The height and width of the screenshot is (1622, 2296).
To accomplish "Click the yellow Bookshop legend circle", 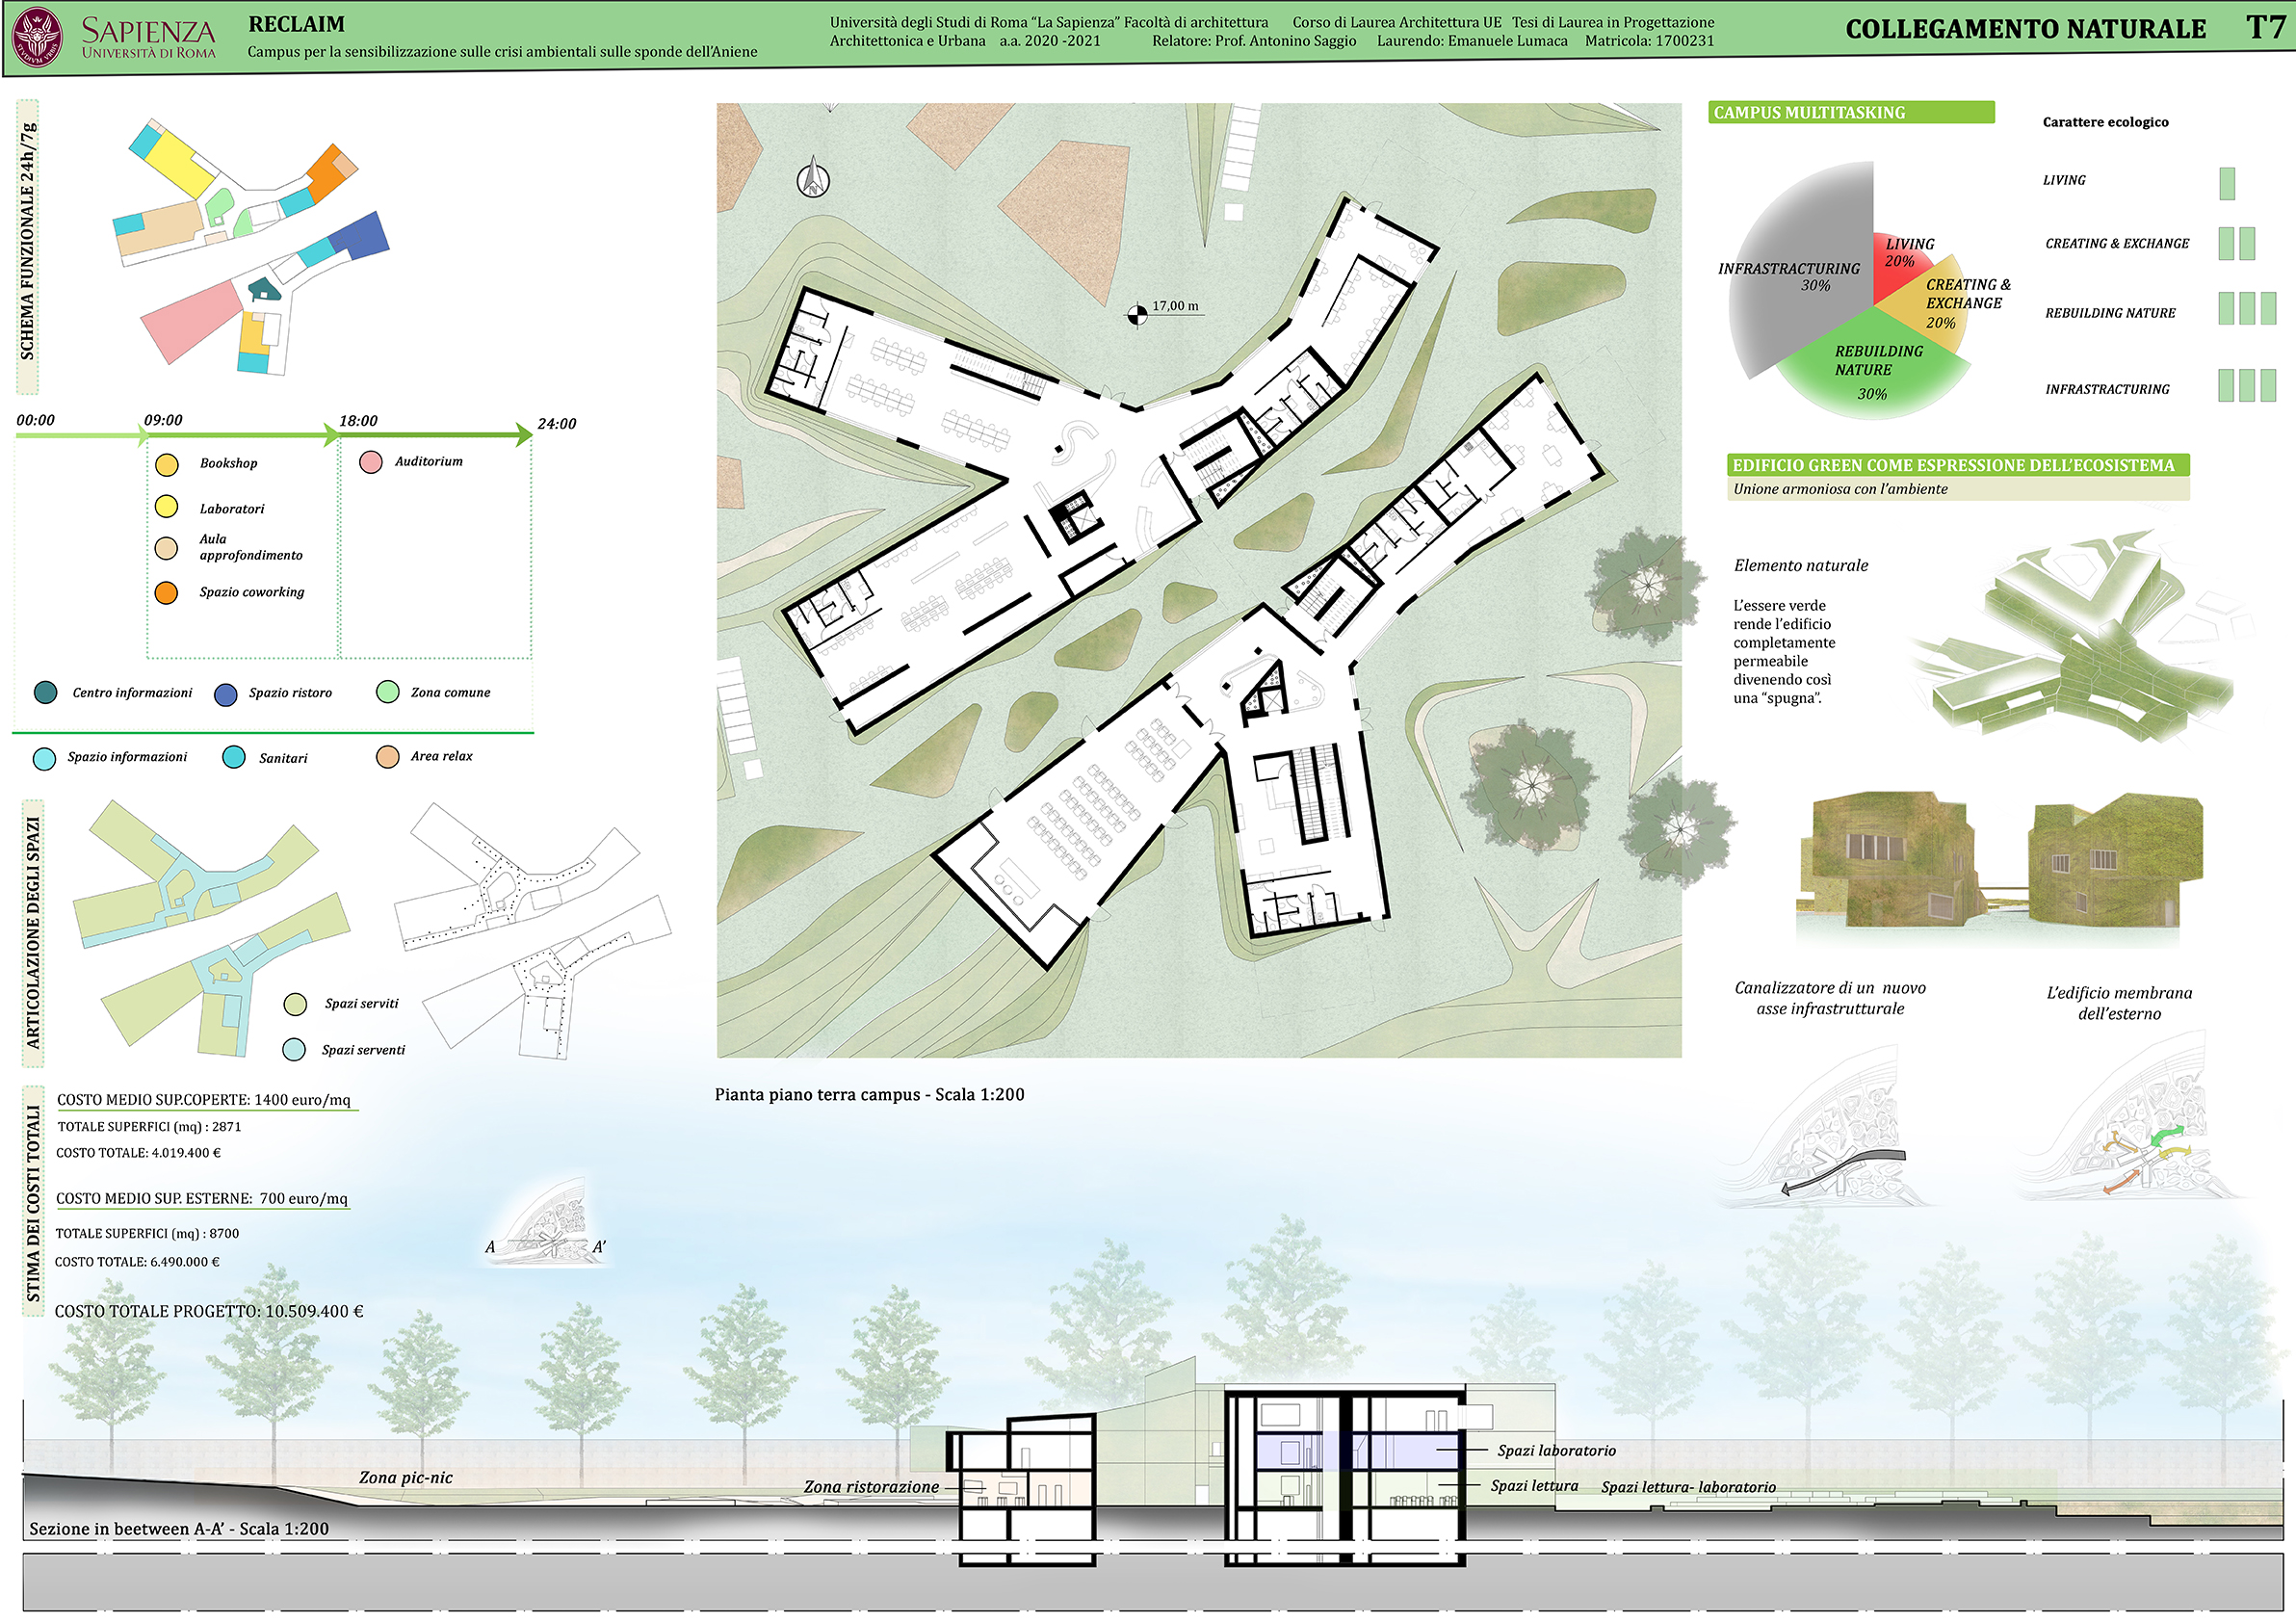I will (167, 464).
